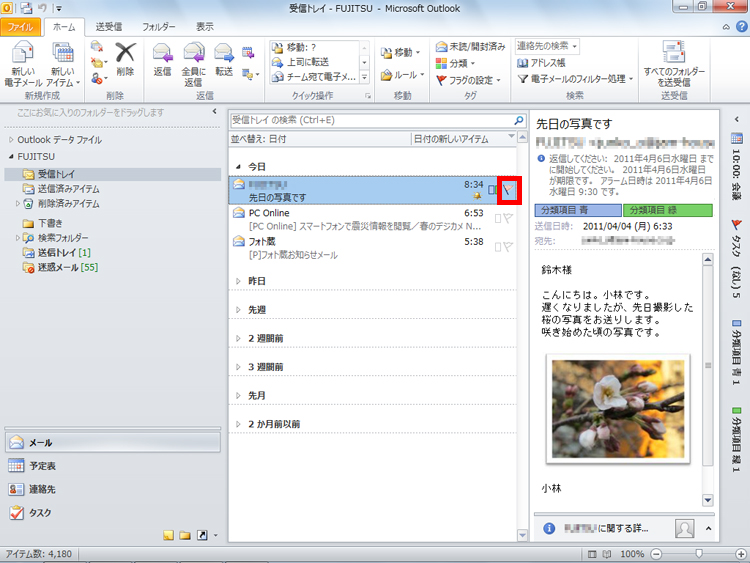Select チーム宛て電子メール quick step
The height and width of the screenshot is (563, 750).
(314, 77)
